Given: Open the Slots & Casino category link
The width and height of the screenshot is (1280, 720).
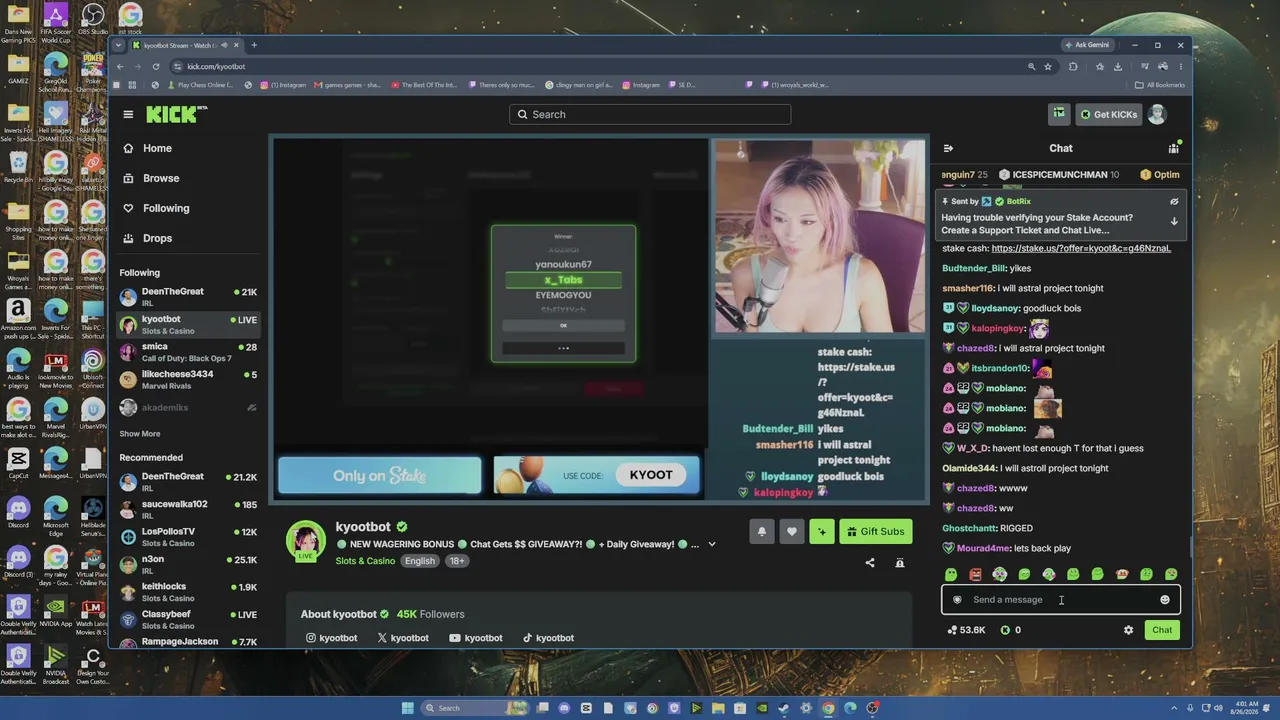Looking at the screenshot, I should [365, 561].
